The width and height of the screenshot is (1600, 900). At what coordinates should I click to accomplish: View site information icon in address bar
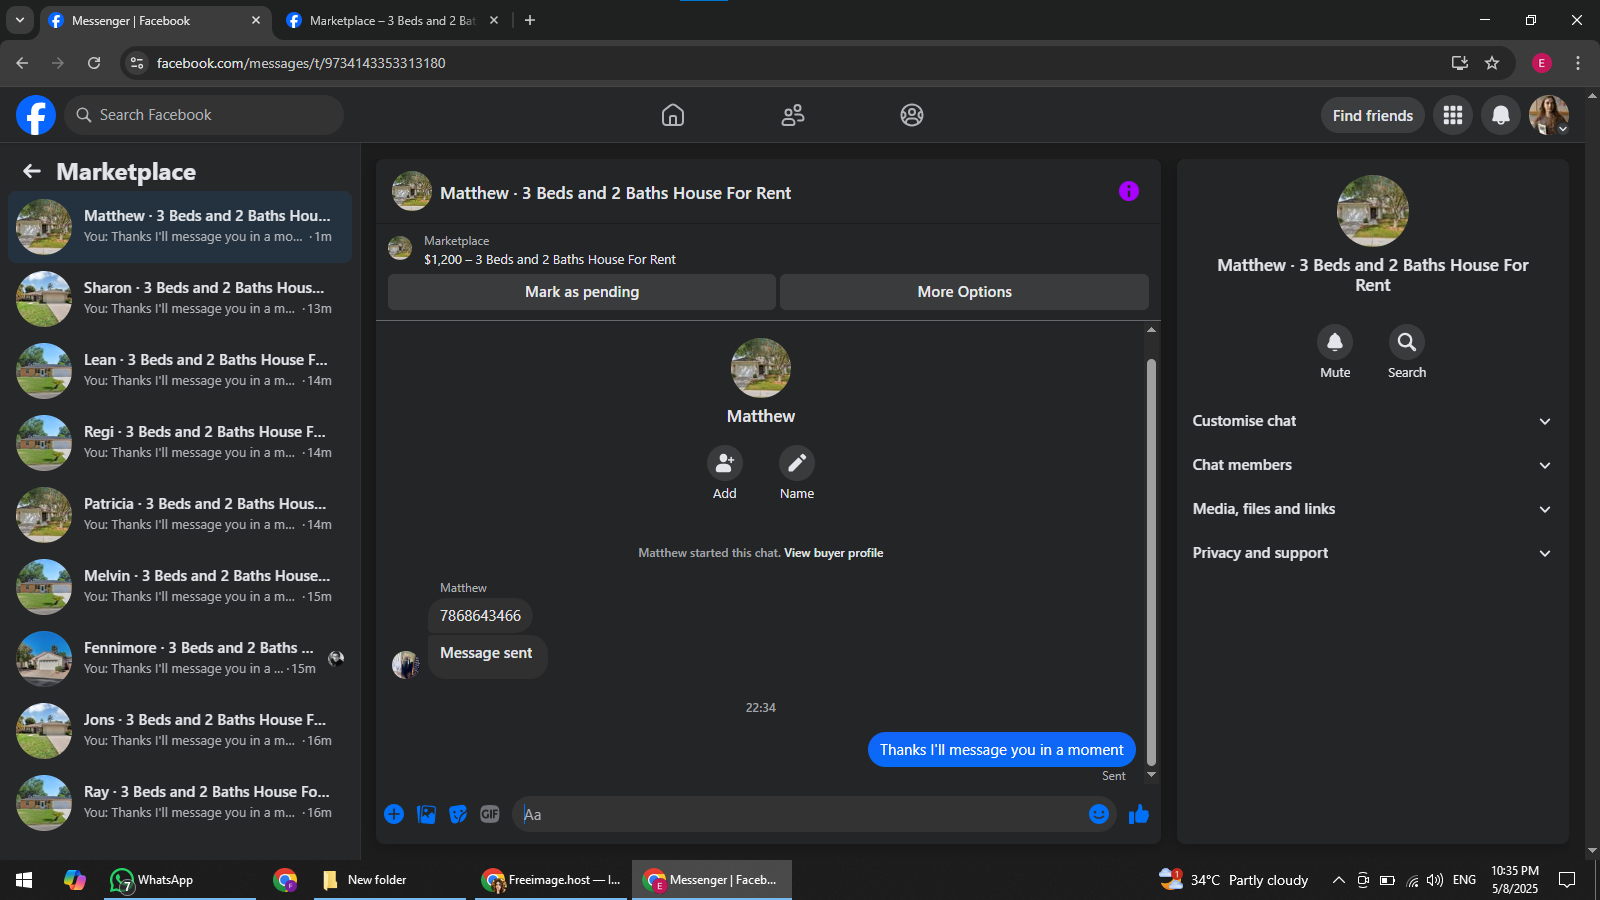point(137,63)
